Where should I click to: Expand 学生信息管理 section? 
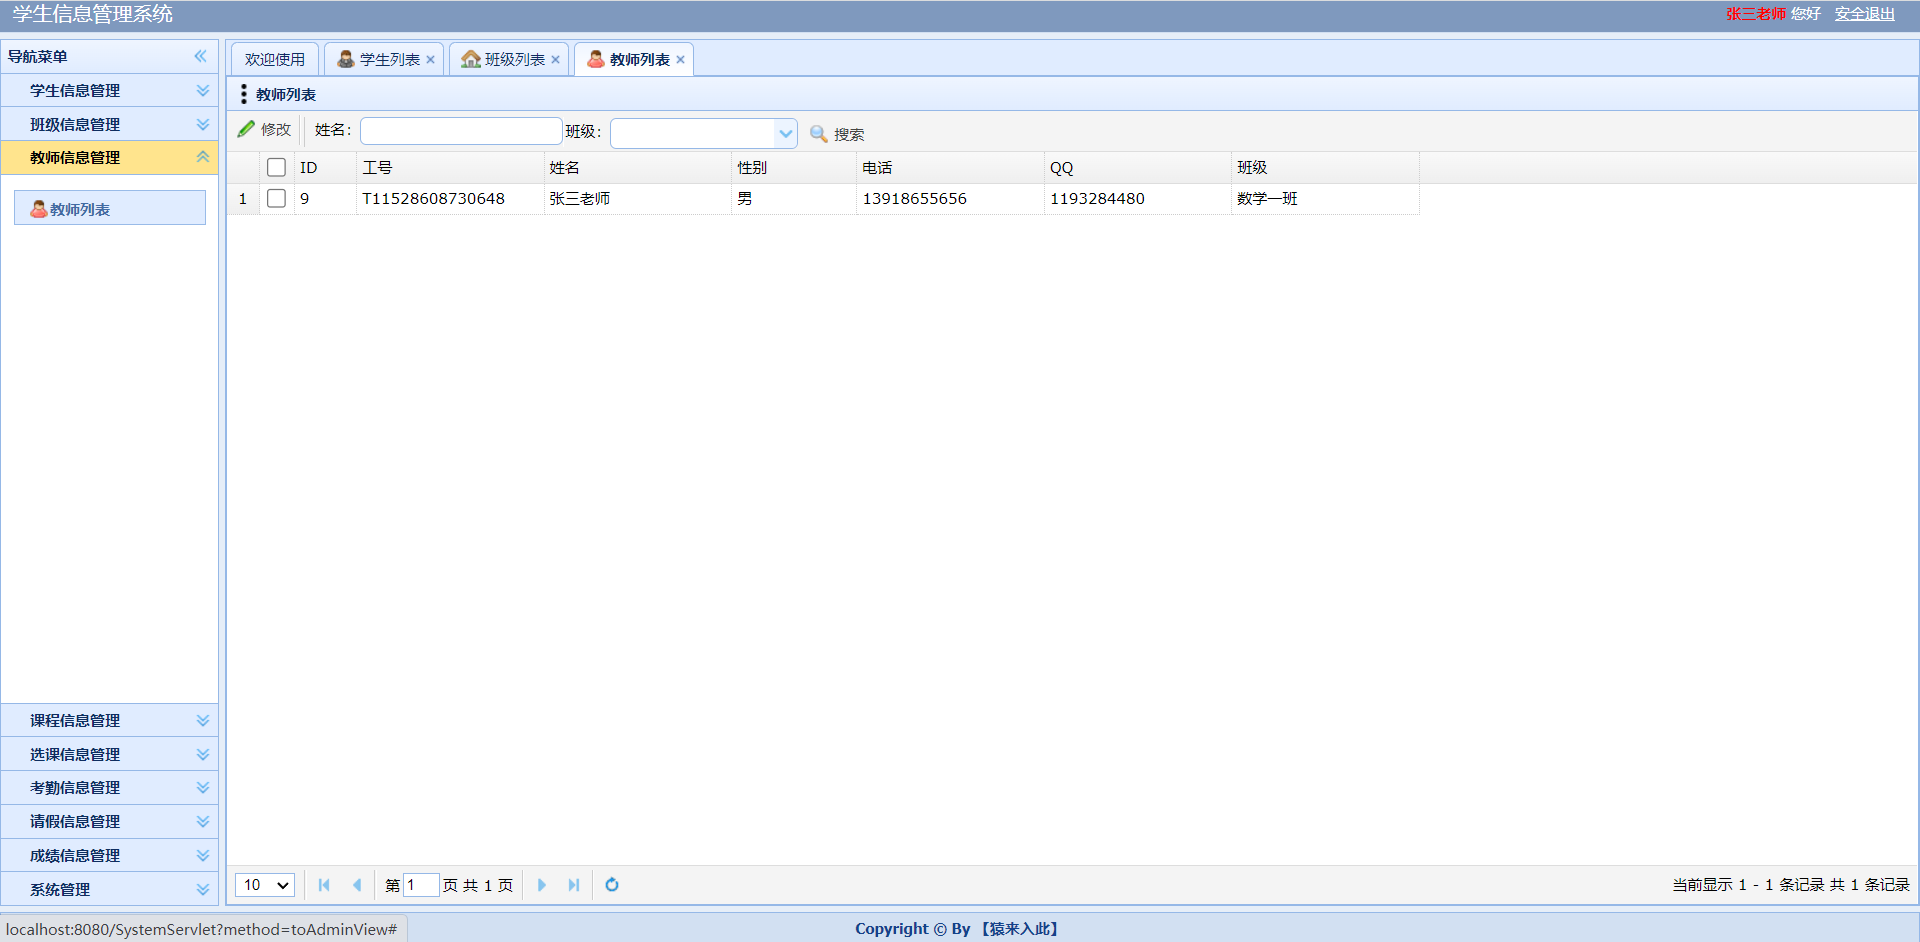(110, 91)
